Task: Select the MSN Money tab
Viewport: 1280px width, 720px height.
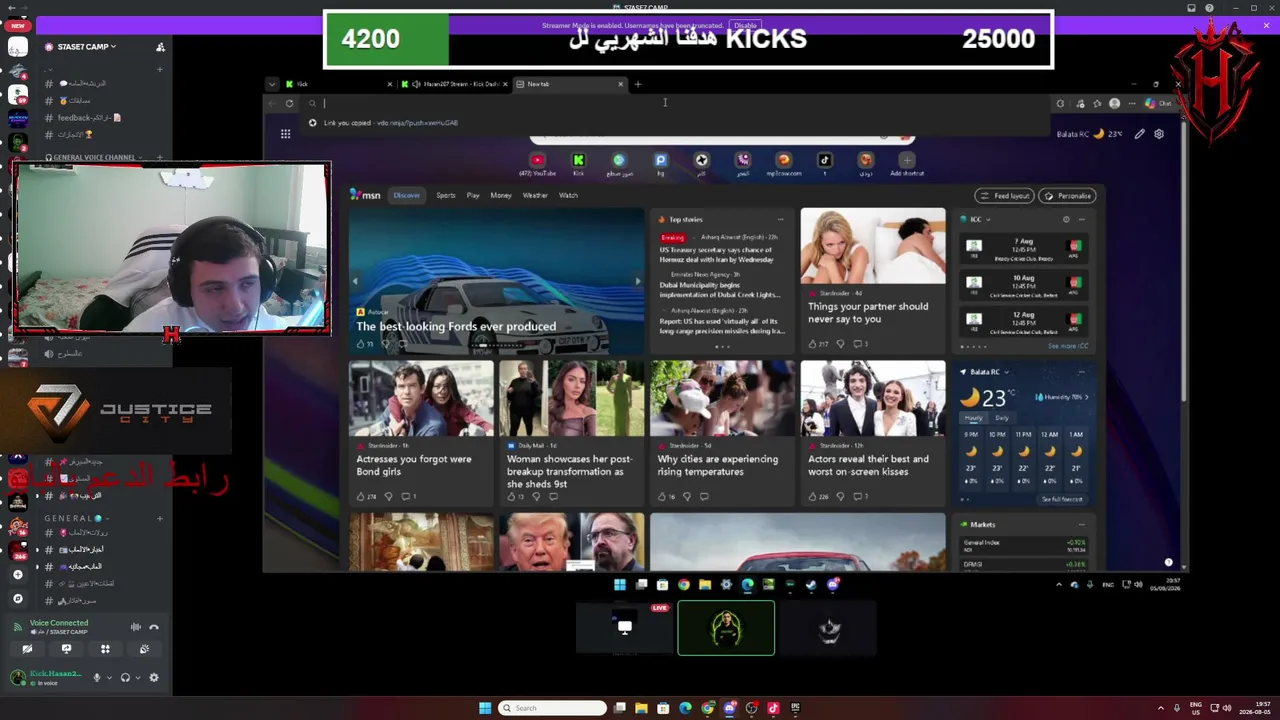Action: coord(501,196)
